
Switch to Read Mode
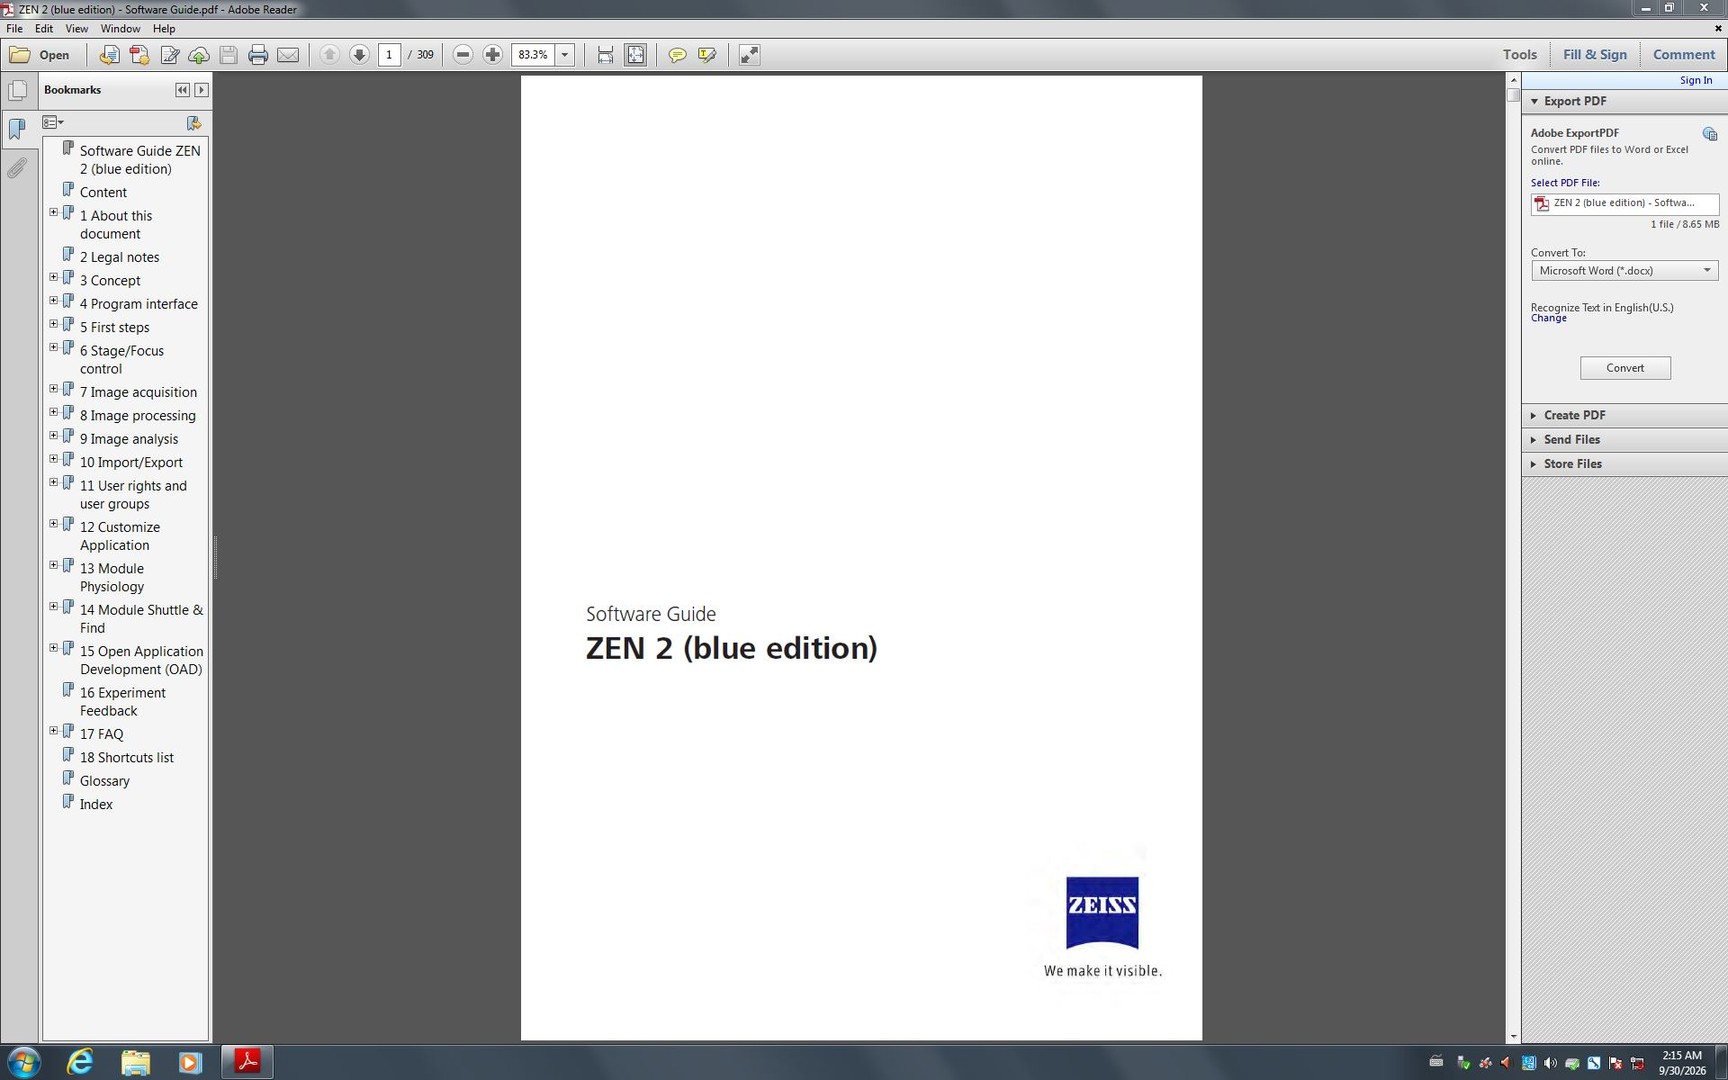pyautogui.click(x=749, y=55)
